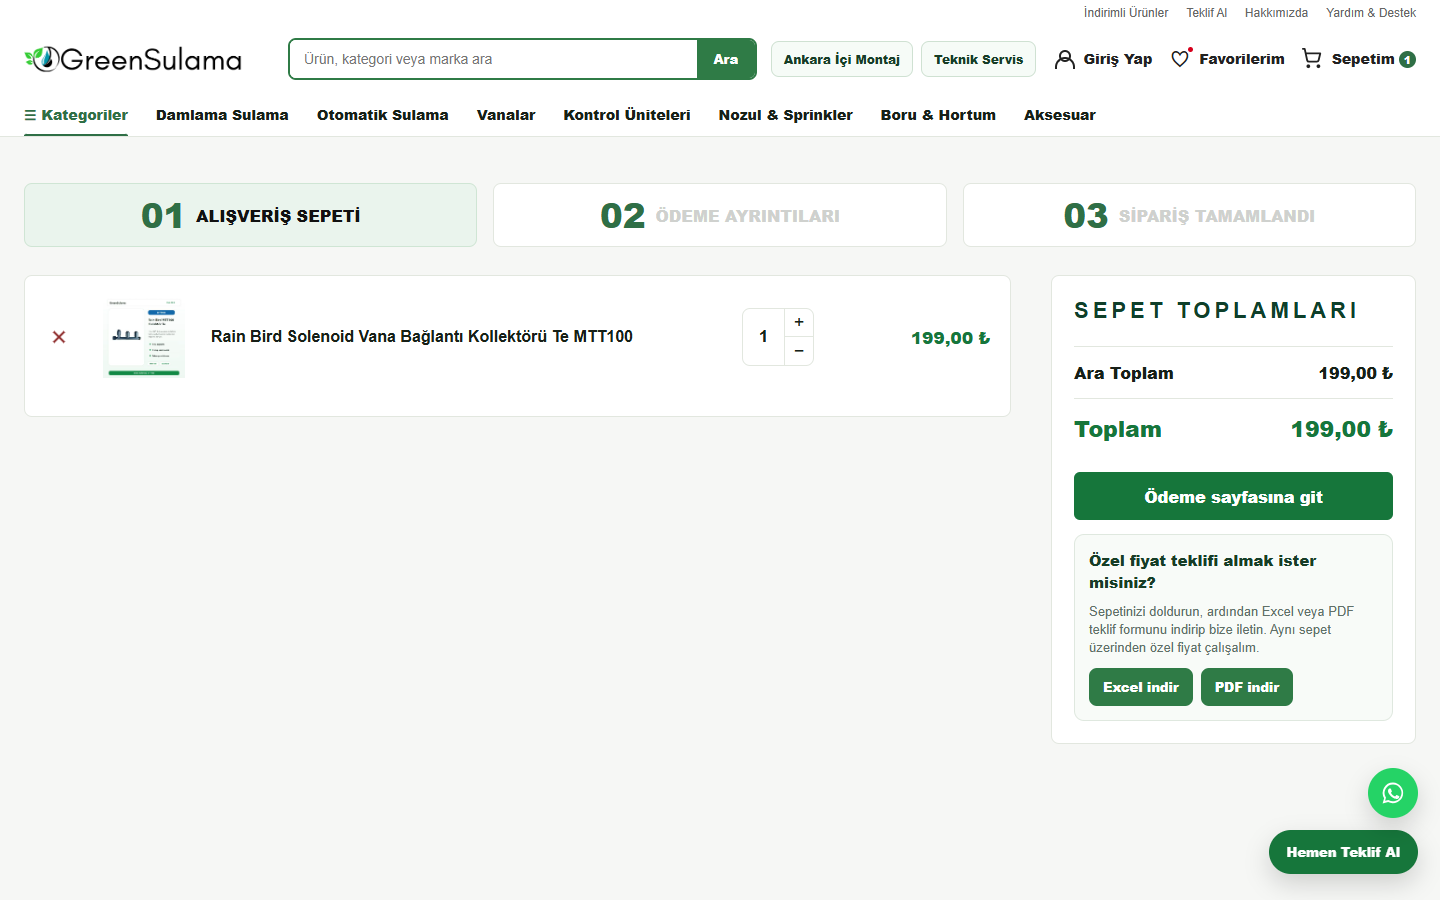Download quote with Excel indir
This screenshot has height=900, width=1440.
tap(1141, 687)
